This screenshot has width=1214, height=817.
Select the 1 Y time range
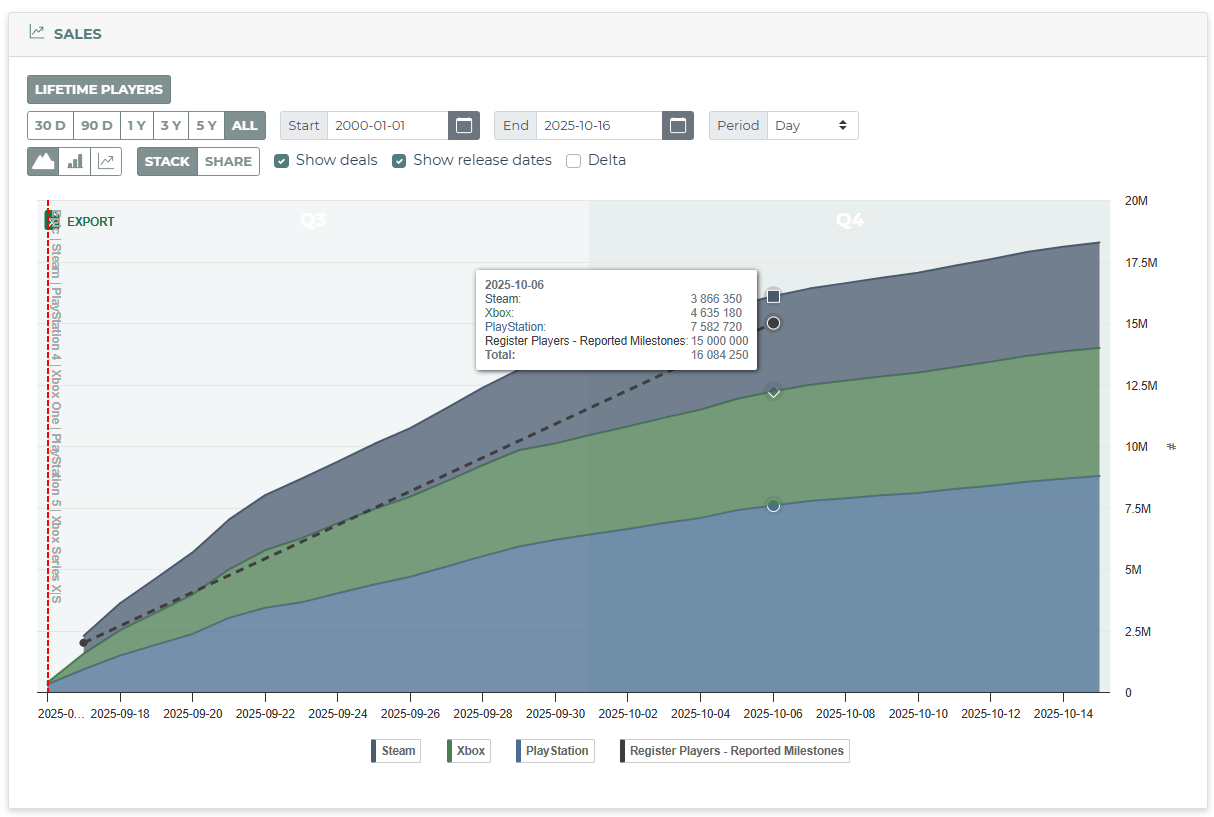point(137,125)
